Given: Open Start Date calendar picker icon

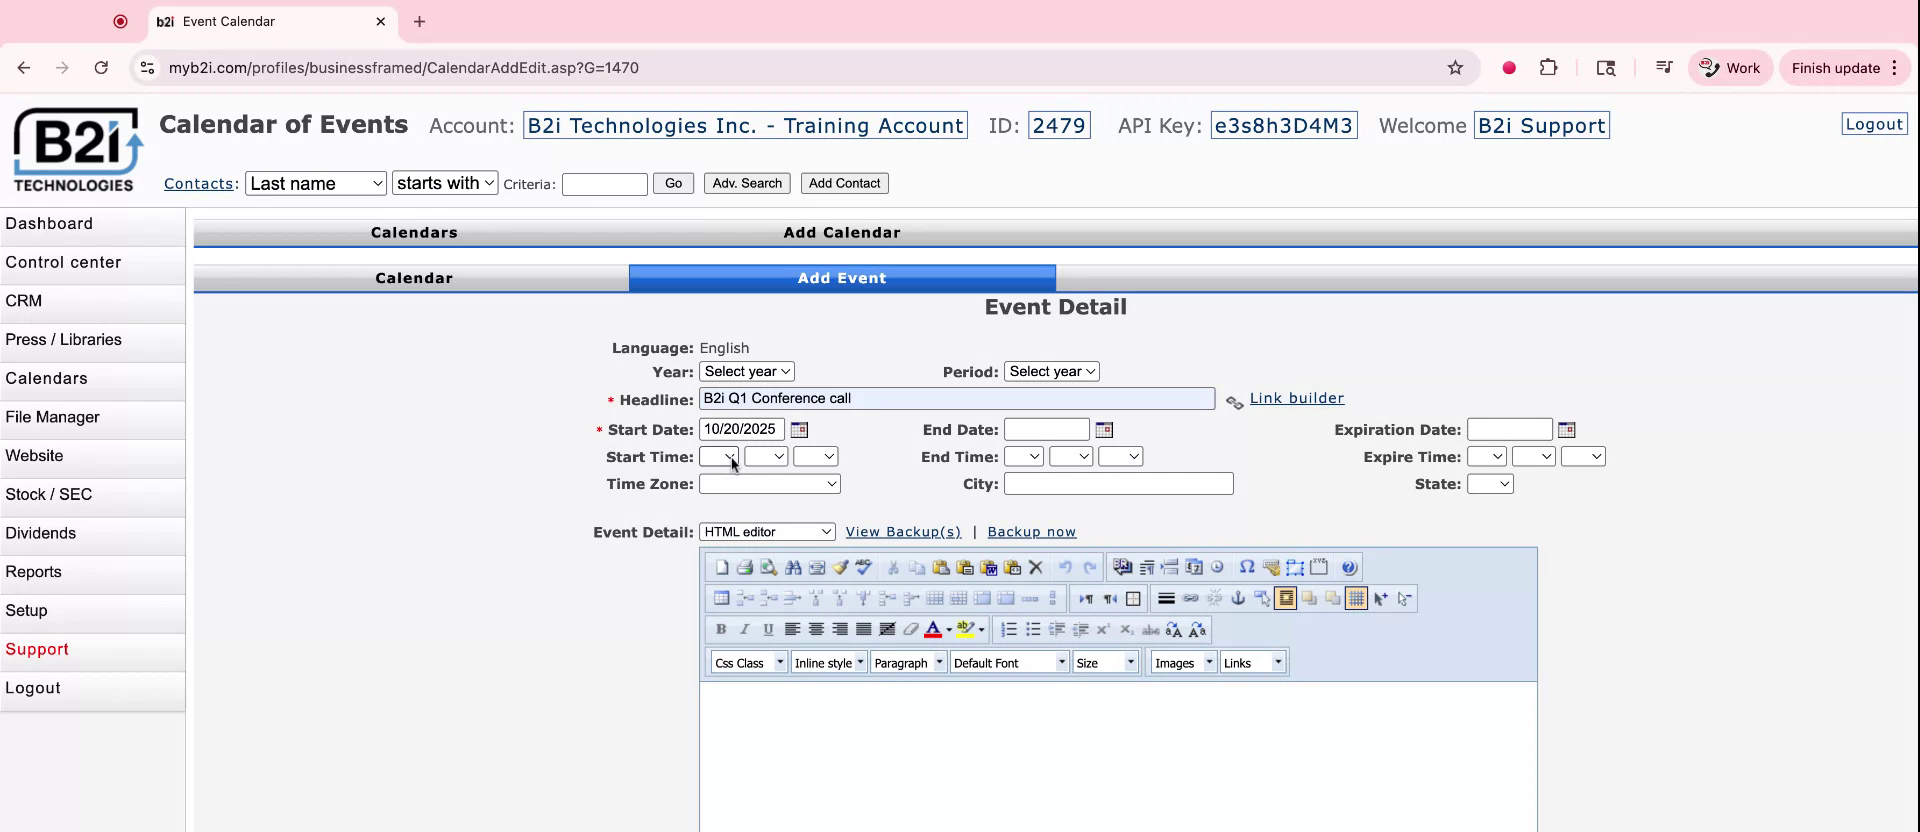Looking at the screenshot, I should pos(799,429).
